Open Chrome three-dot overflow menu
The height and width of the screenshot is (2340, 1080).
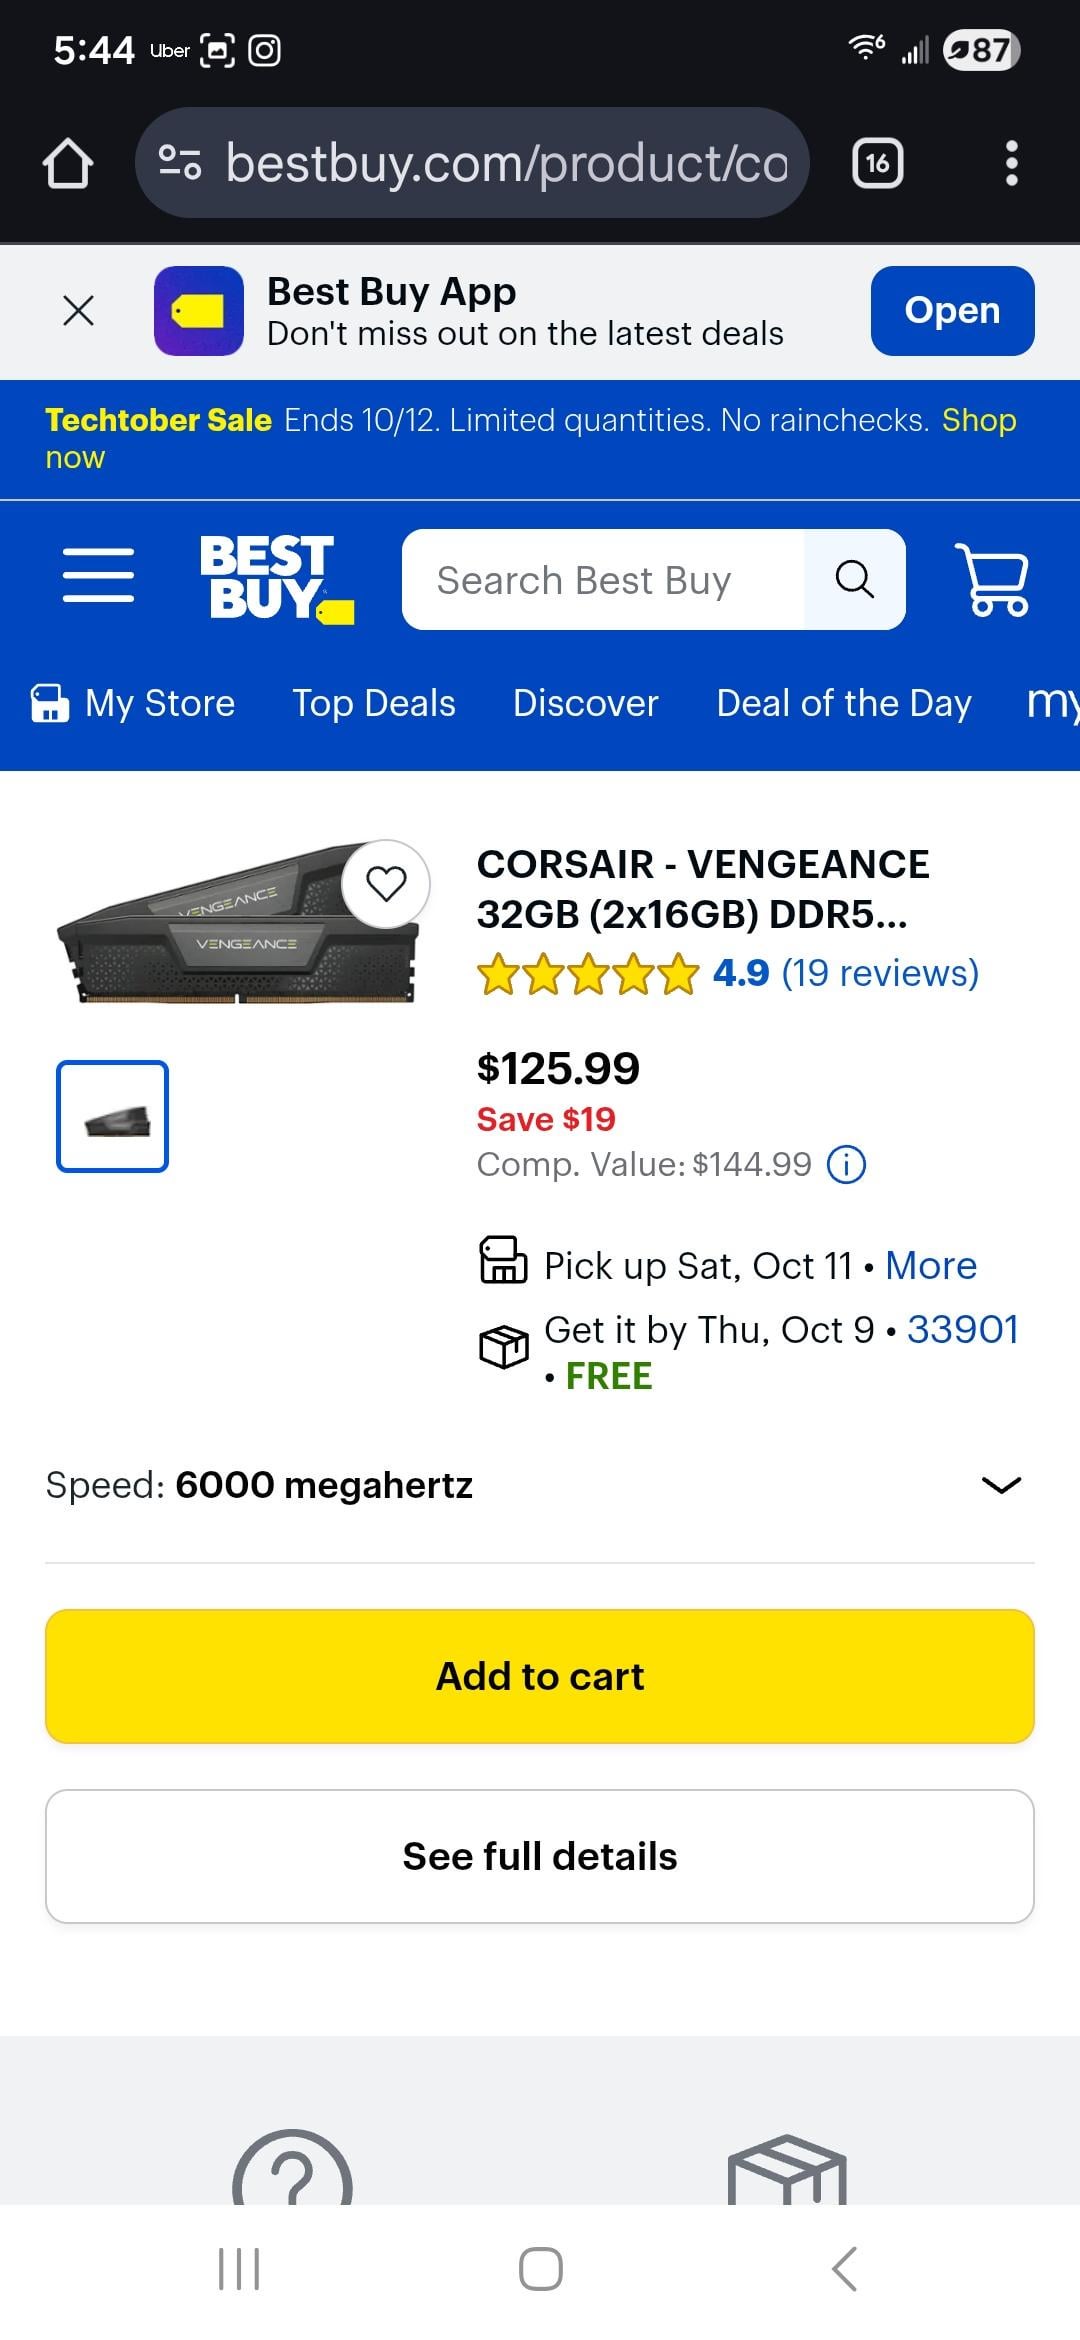(x=1011, y=163)
